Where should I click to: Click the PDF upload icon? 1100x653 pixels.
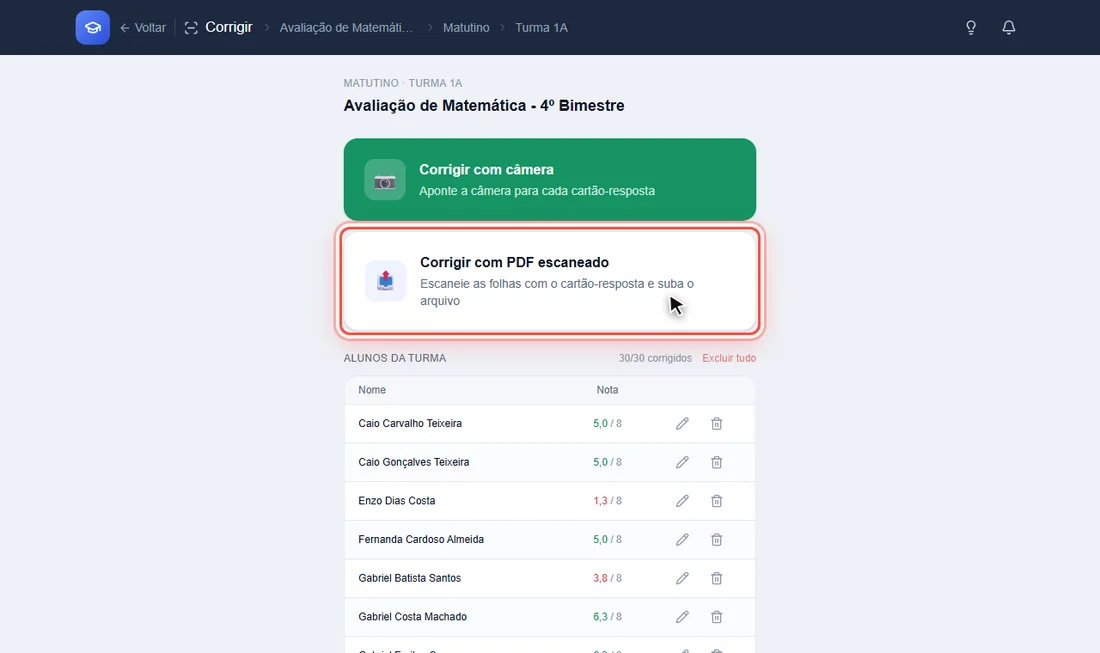coord(385,281)
